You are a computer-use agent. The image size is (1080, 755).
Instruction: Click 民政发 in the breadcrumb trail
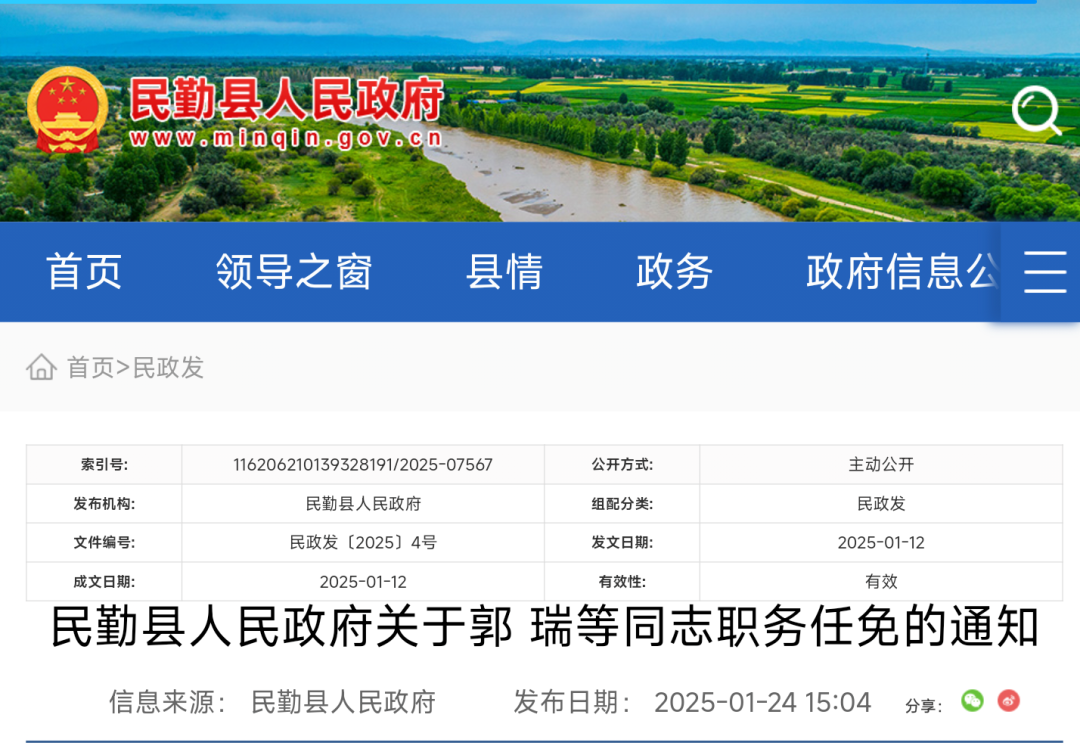coord(168,368)
